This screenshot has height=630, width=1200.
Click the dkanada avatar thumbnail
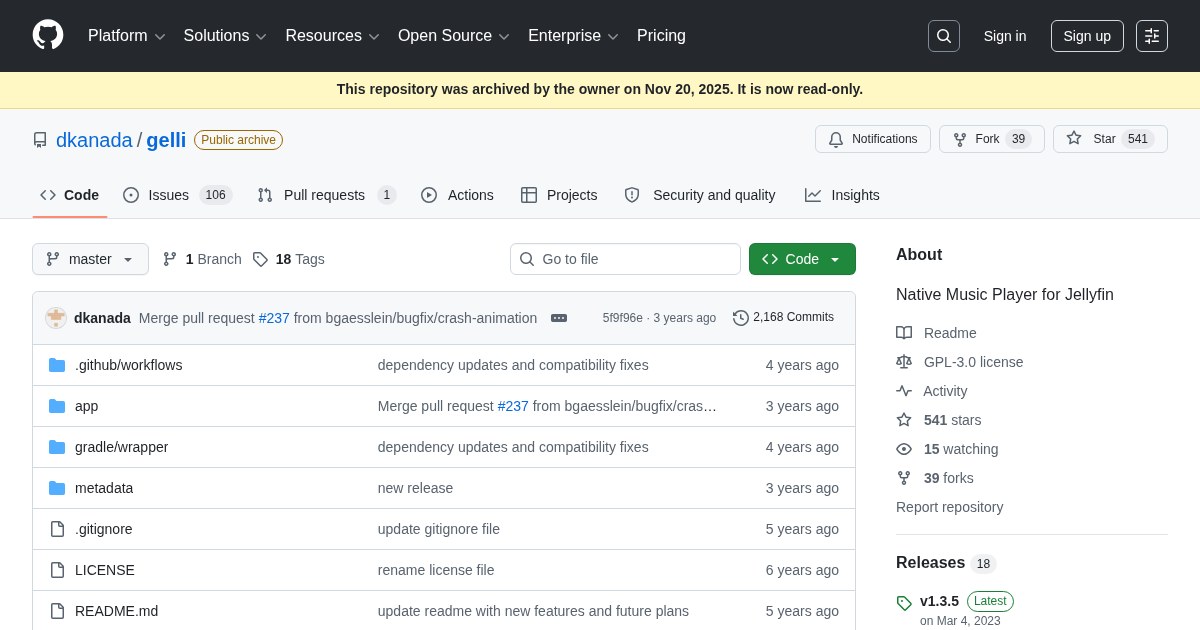tap(56, 318)
